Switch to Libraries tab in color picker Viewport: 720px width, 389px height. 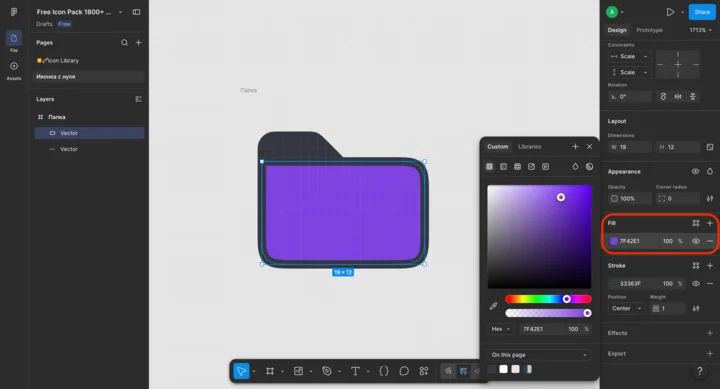[529, 147]
